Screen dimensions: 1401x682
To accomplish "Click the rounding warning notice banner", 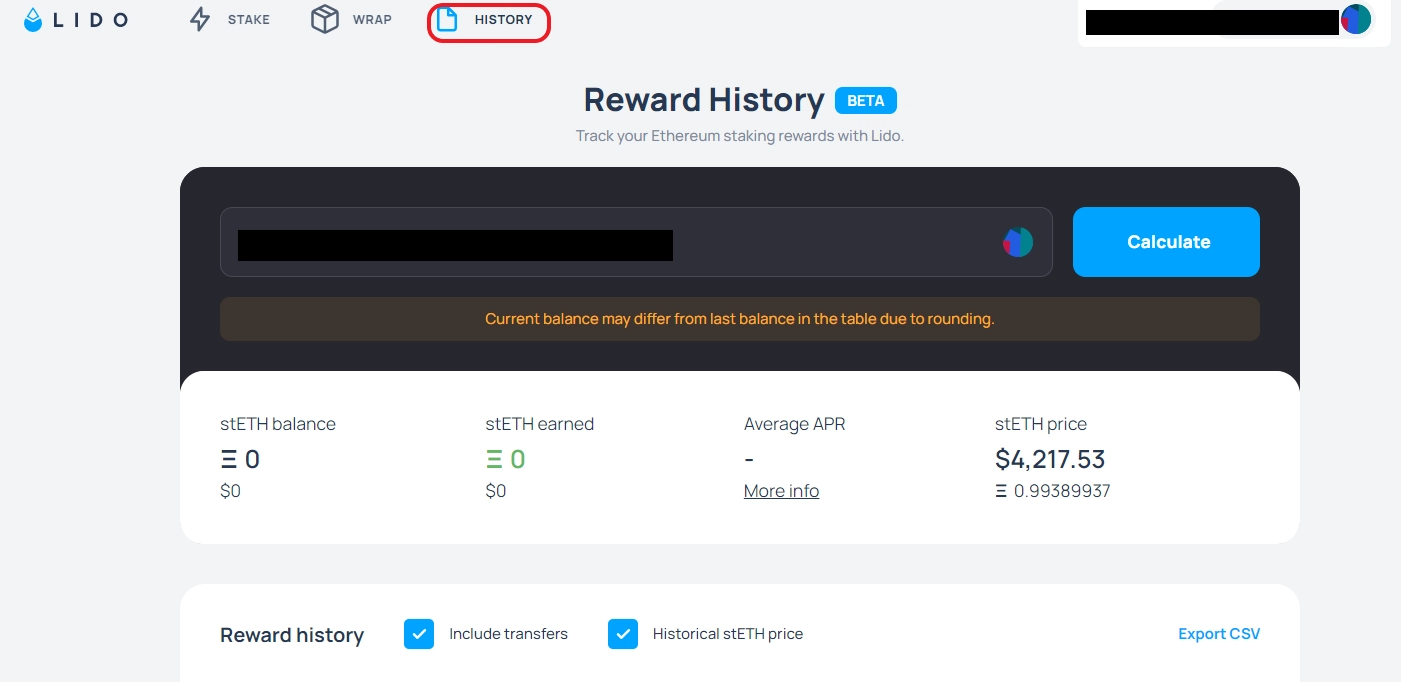I will coord(739,319).
